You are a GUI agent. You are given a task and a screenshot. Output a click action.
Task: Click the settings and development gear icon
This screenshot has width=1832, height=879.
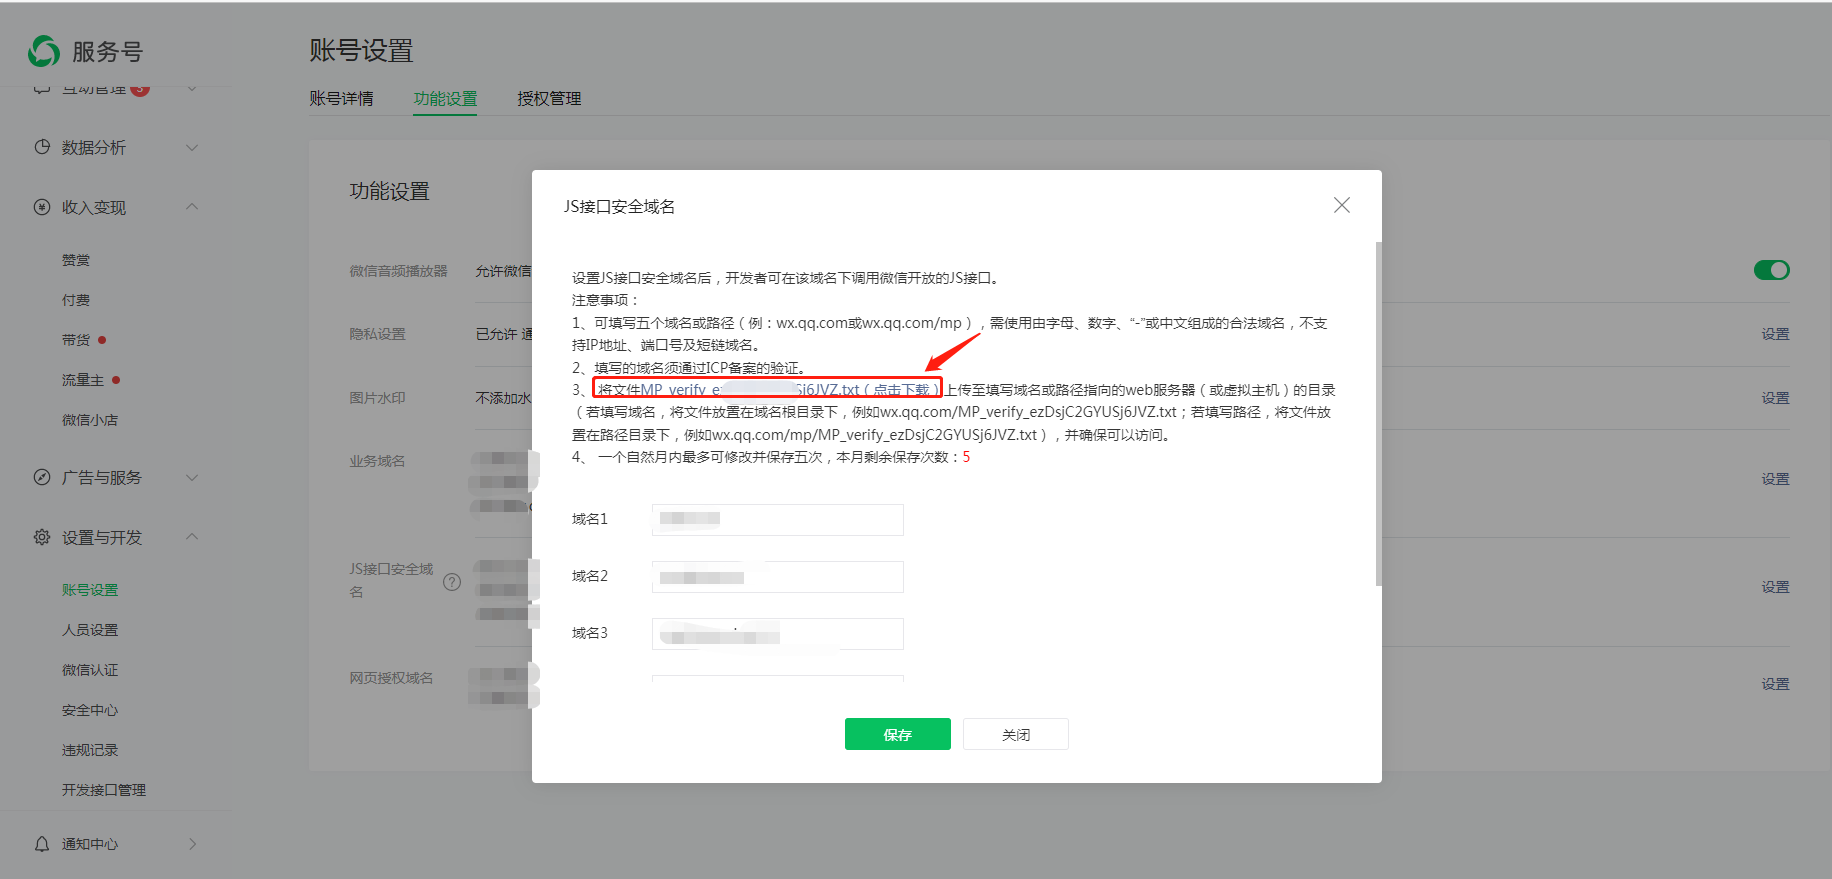pyautogui.click(x=42, y=537)
